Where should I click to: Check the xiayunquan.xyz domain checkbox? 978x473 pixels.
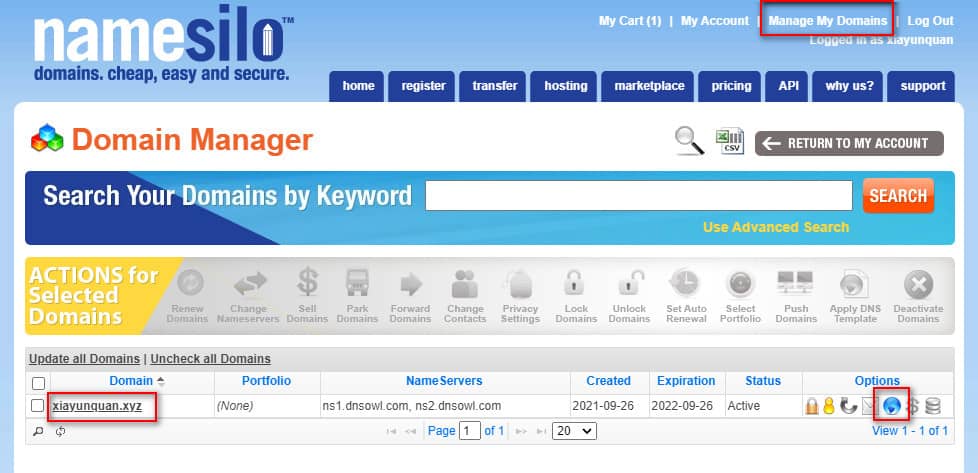coord(38,406)
